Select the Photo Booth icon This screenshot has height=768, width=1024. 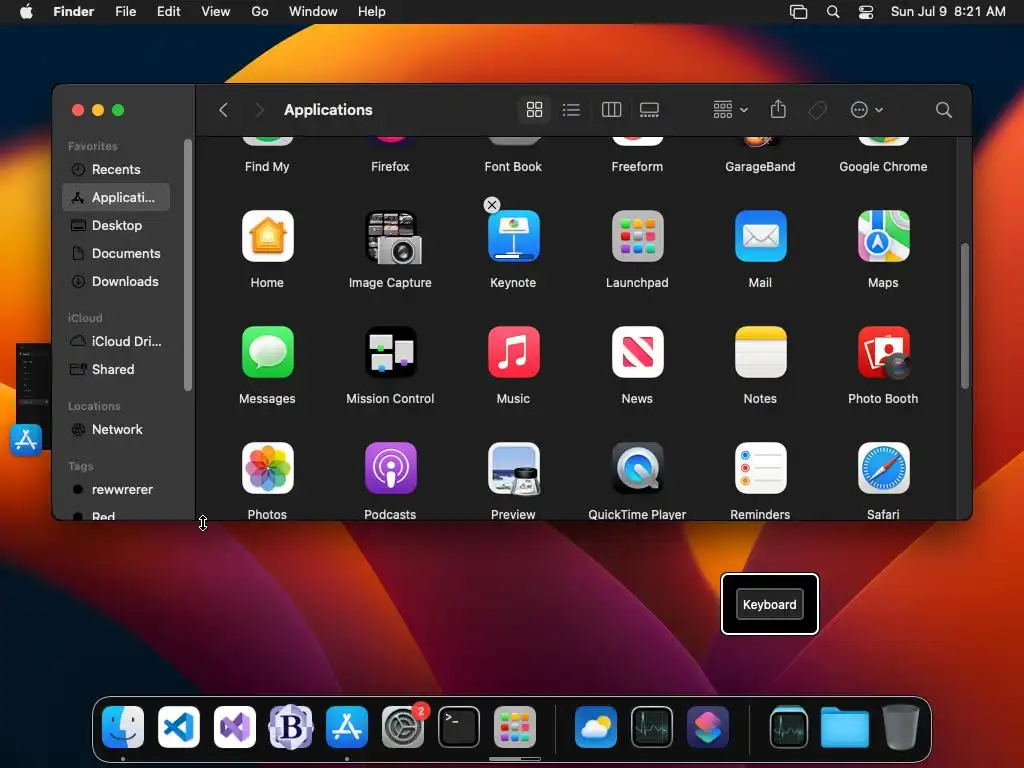(x=883, y=352)
